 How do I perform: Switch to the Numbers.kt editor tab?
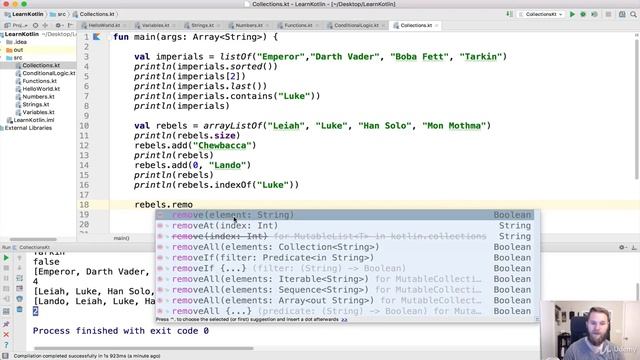pos(249,25)
